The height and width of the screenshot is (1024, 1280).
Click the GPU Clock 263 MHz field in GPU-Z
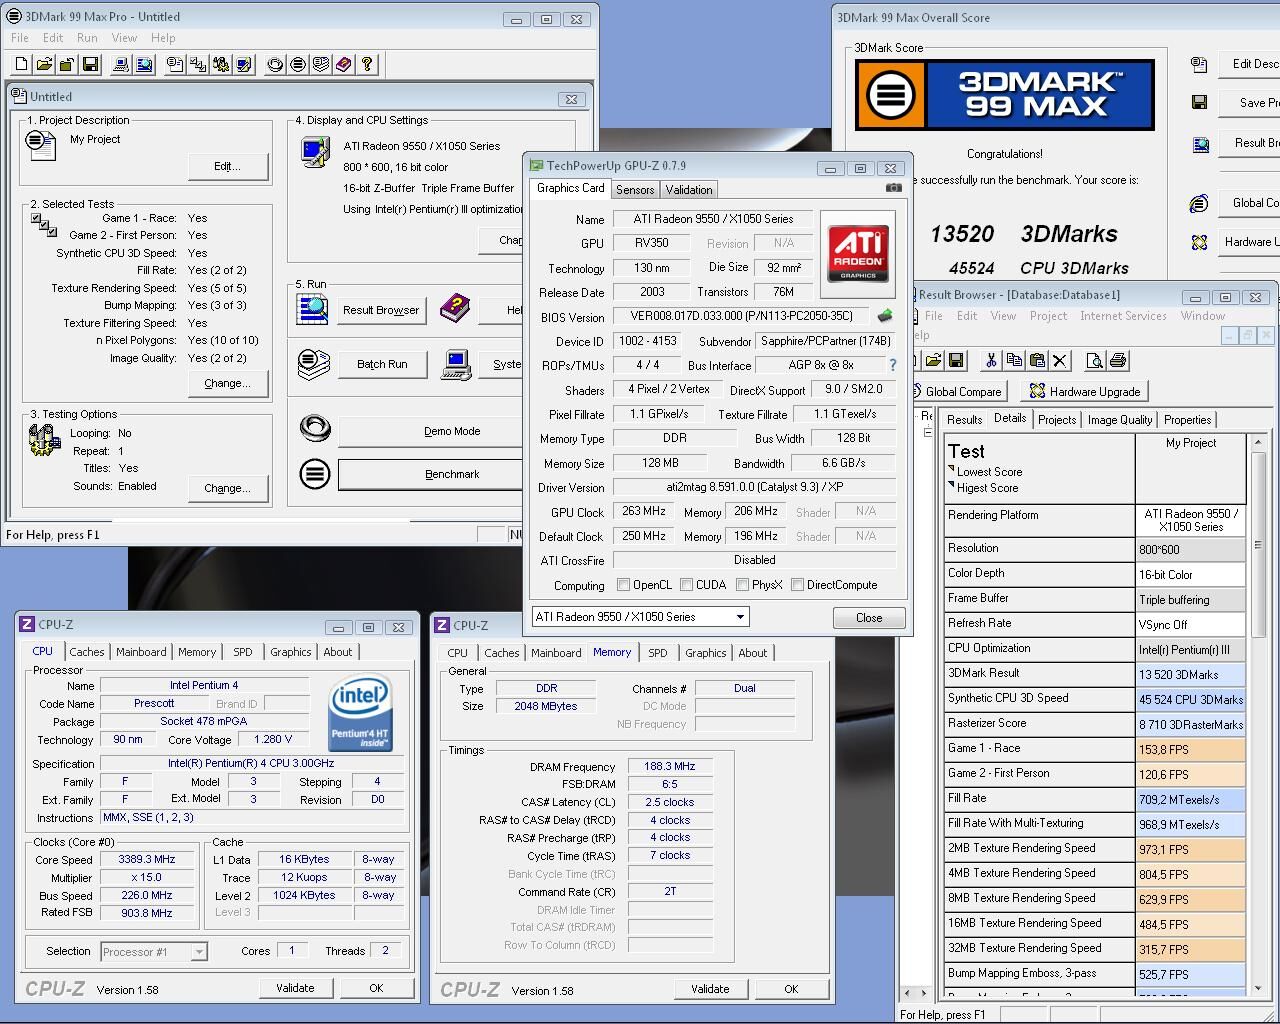(644, 511)
